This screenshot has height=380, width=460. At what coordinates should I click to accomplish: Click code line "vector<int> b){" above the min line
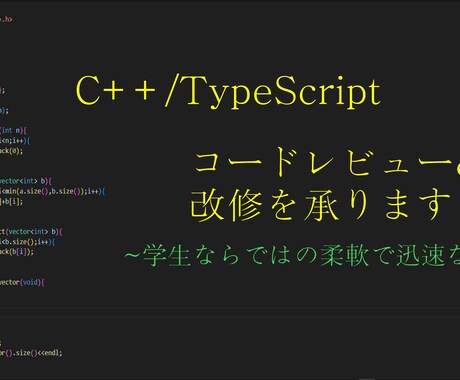click(x=26, y=181)
